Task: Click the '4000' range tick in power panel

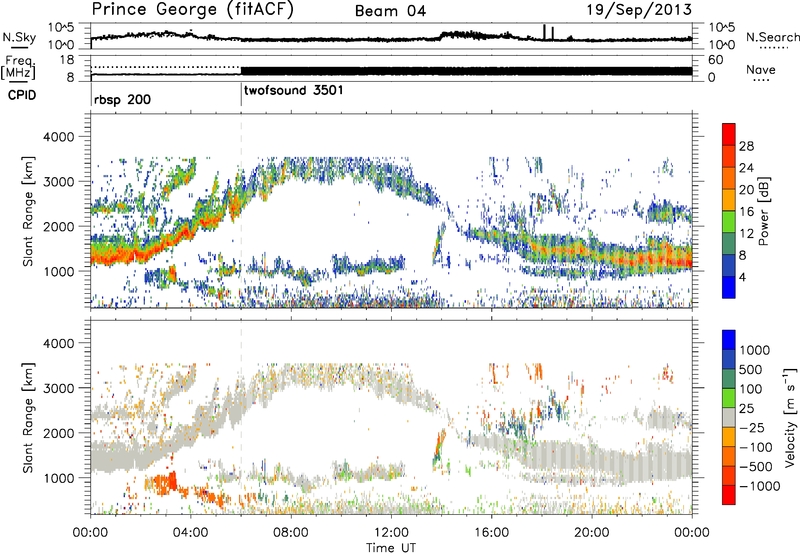Action: (x=58, y=137)
